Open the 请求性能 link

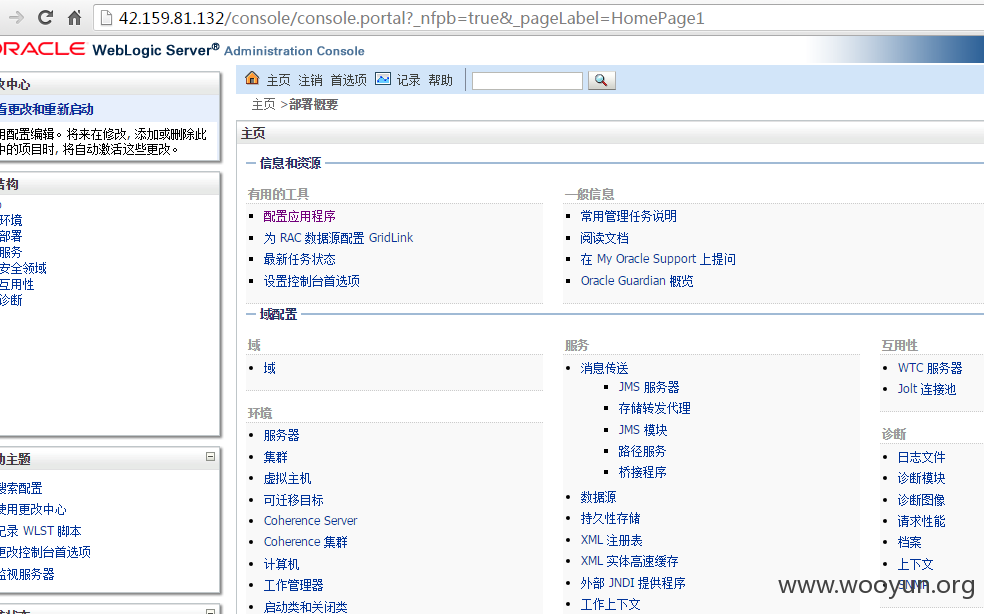pos(921,522)
